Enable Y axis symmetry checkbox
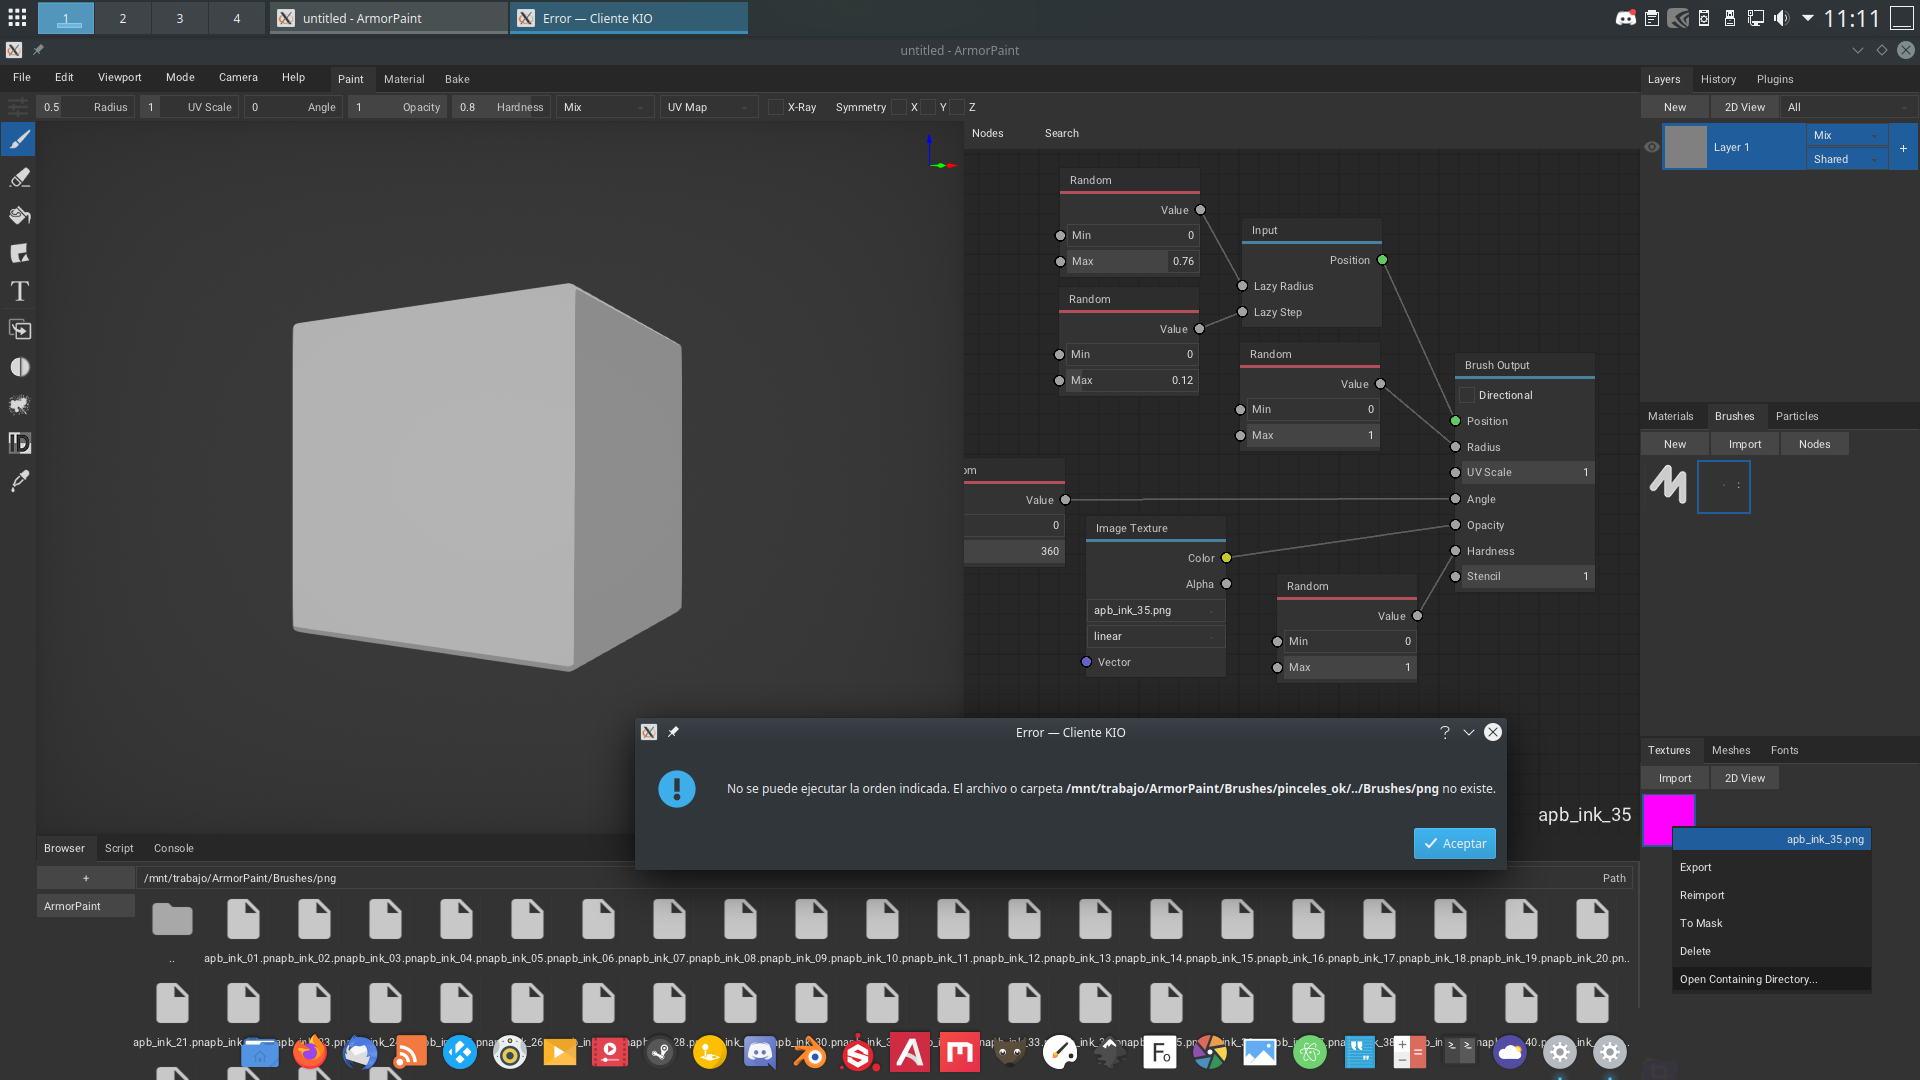1920x1080 pixels. coord(928,107)
